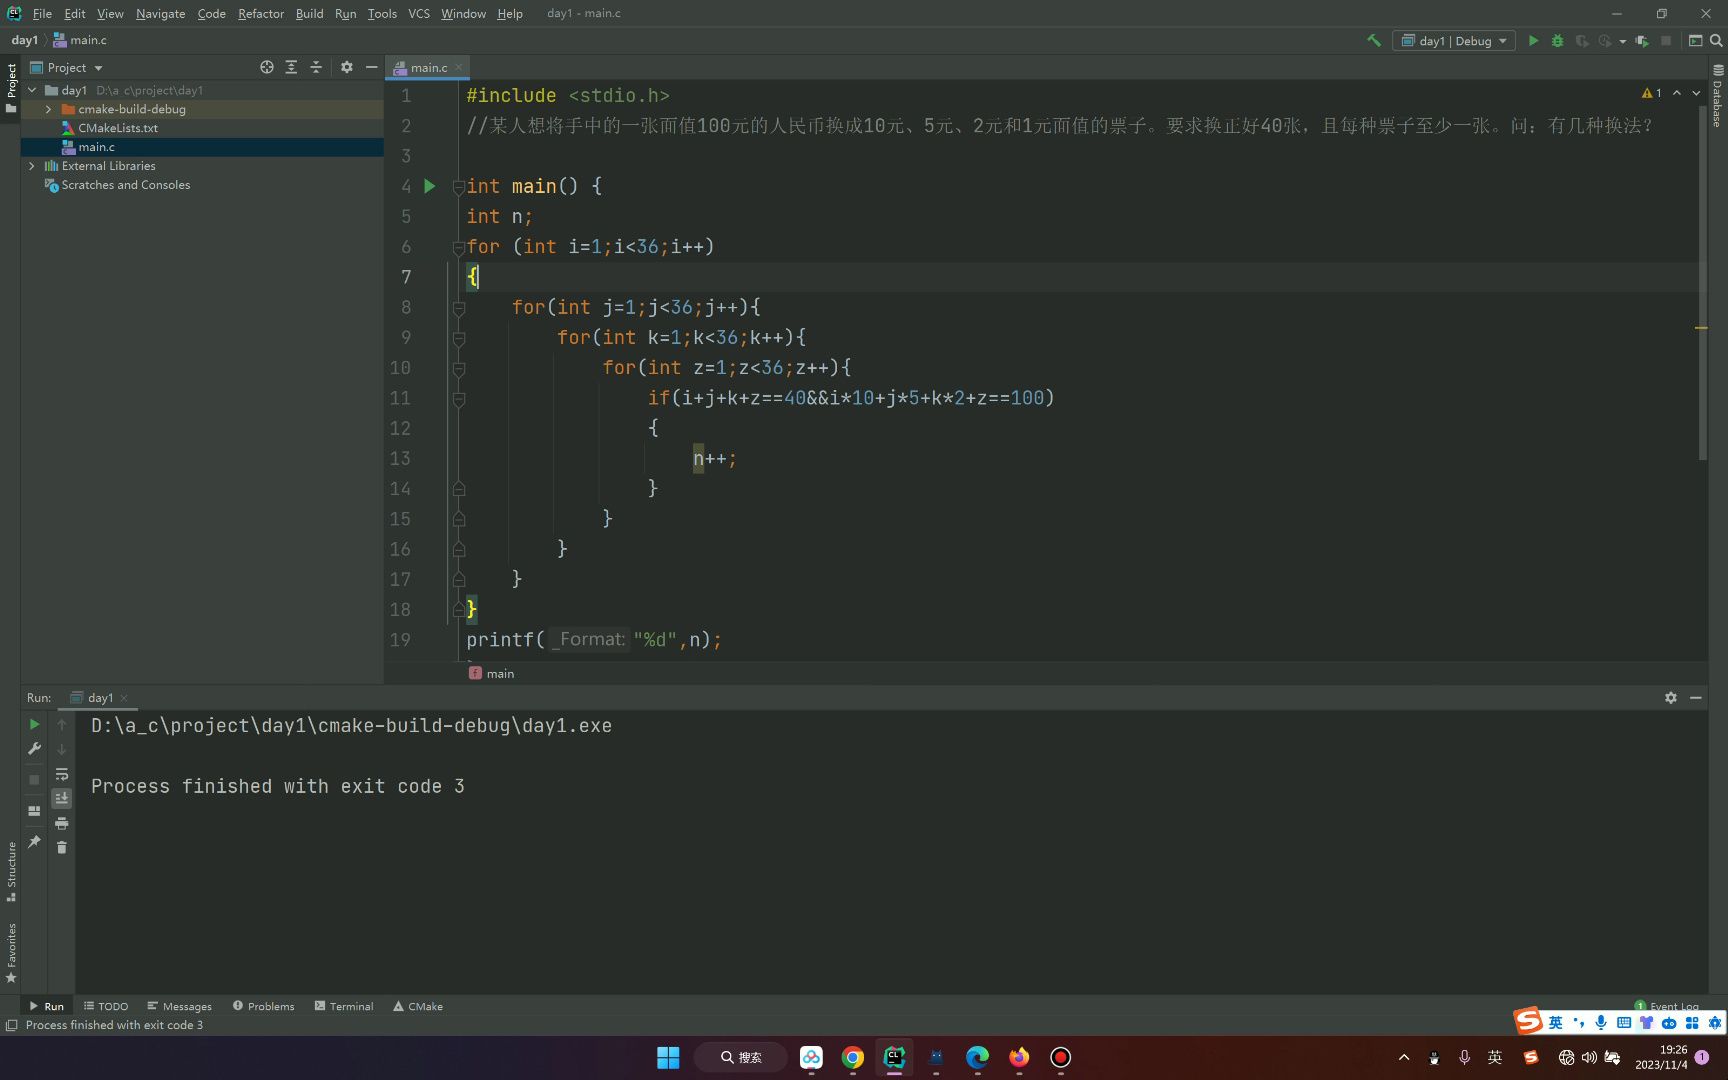This screenshot has width=1728, height=1080.
Task: Toggle scroll to end in Run console
Action: pos(62,798)
